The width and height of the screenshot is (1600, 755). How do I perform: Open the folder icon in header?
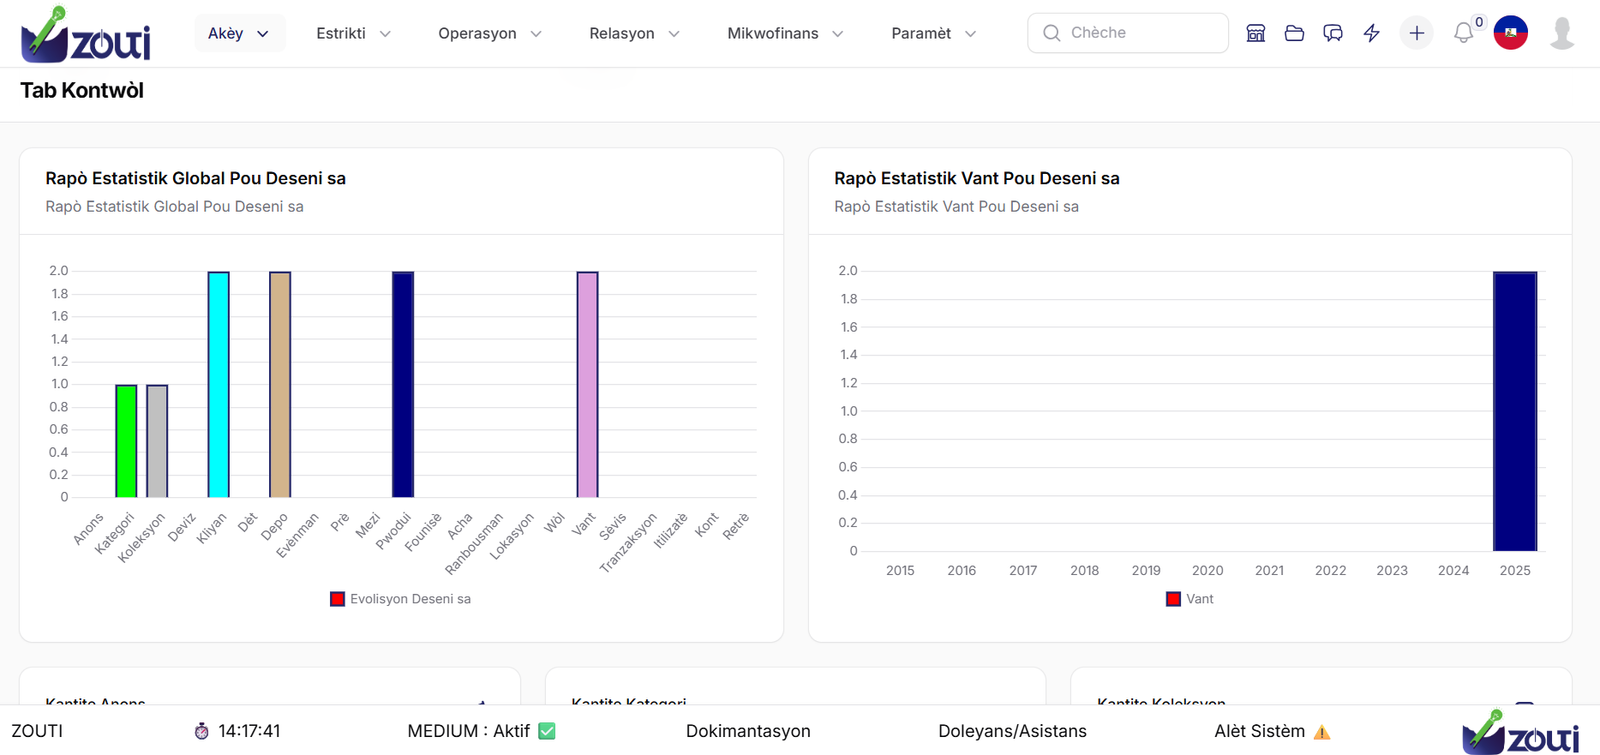[x=1294, y=33]
